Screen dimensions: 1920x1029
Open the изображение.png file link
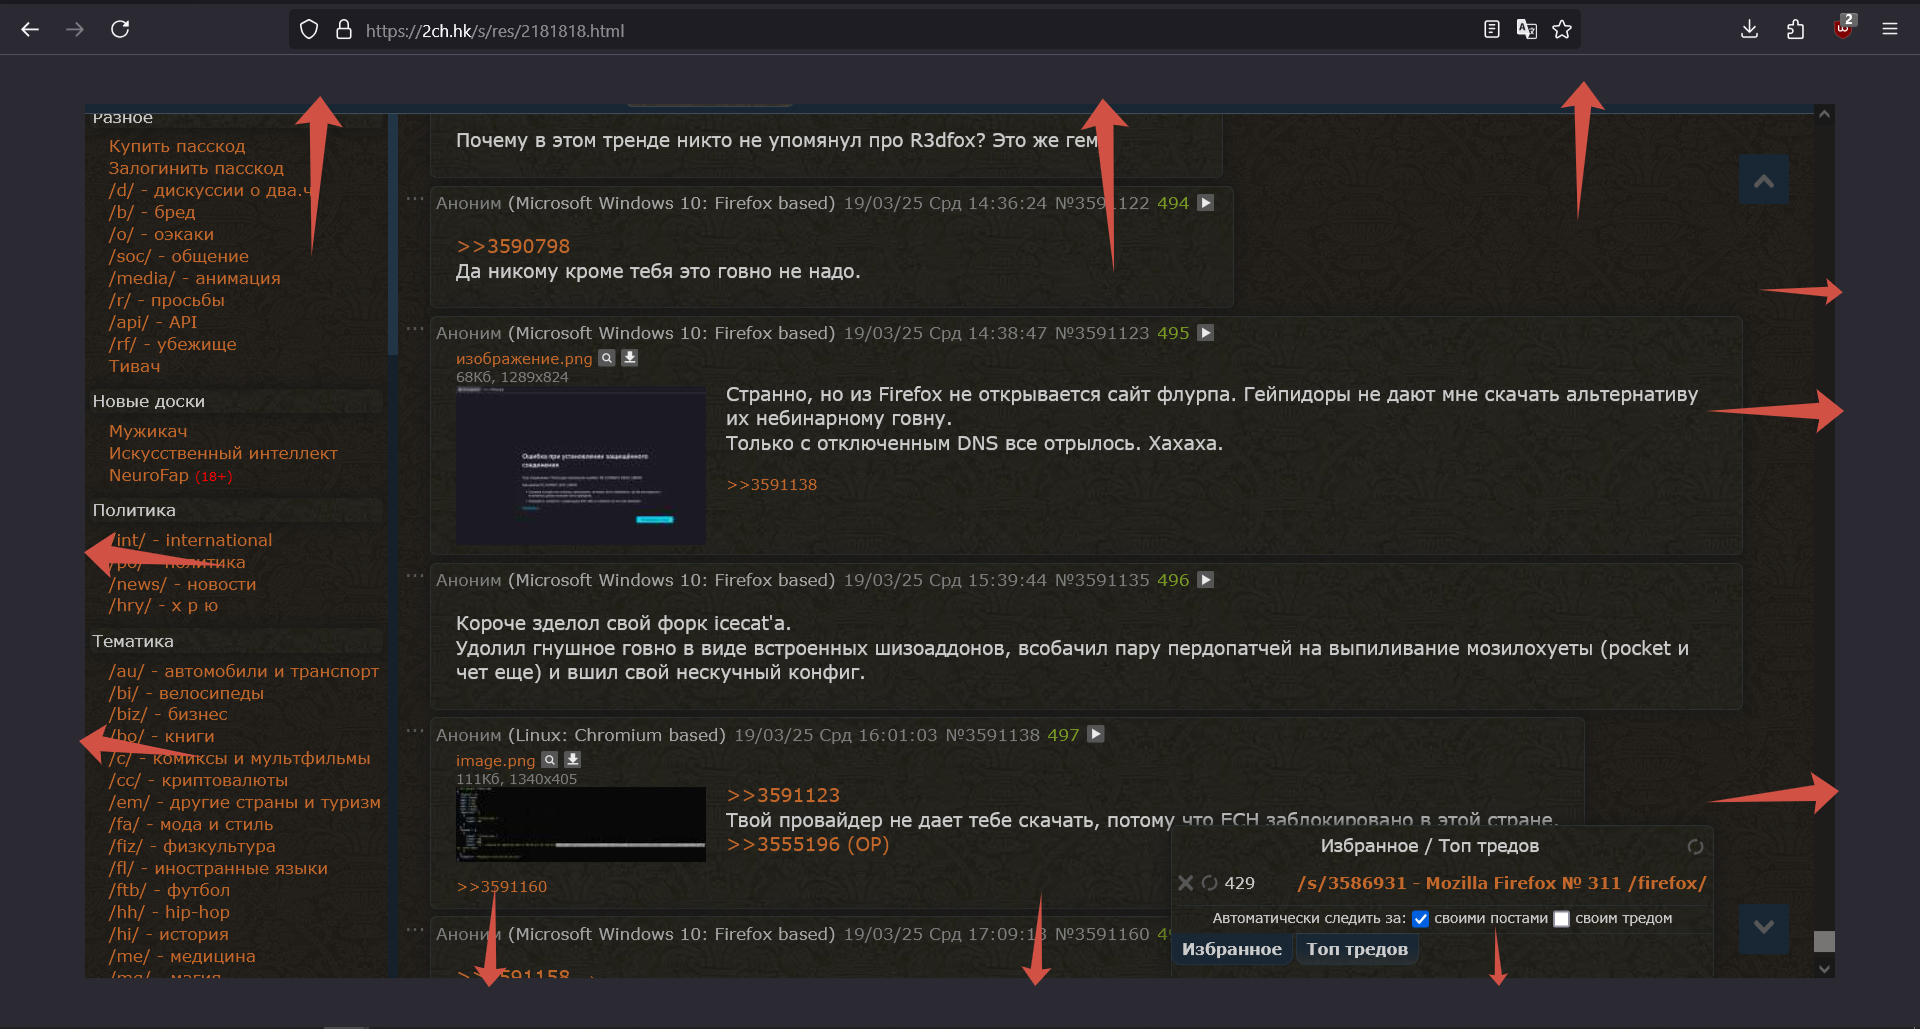pyautogui.click(x=524, y=359)
